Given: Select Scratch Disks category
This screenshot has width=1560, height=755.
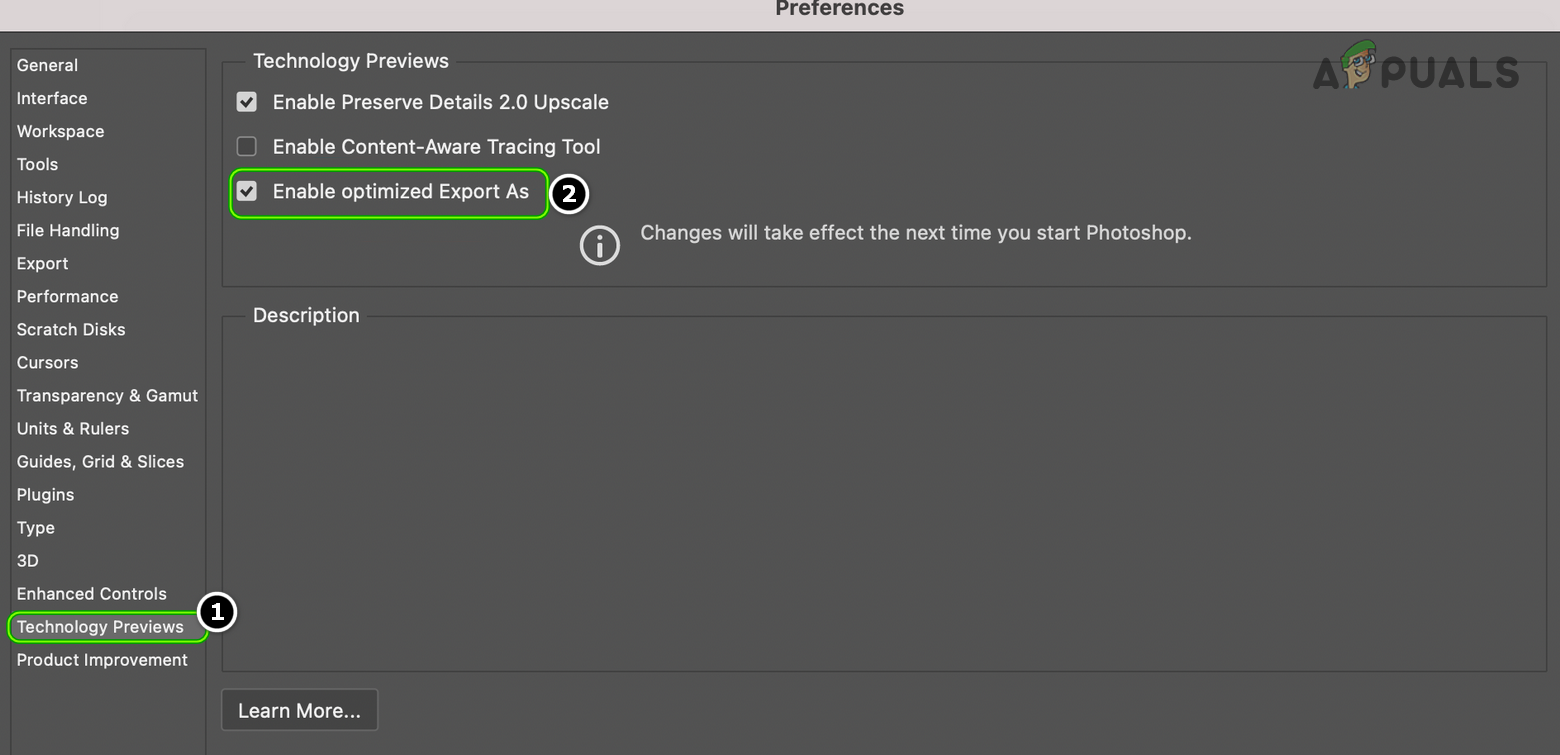Looking at the screenshot, I should tap(71, 329).
